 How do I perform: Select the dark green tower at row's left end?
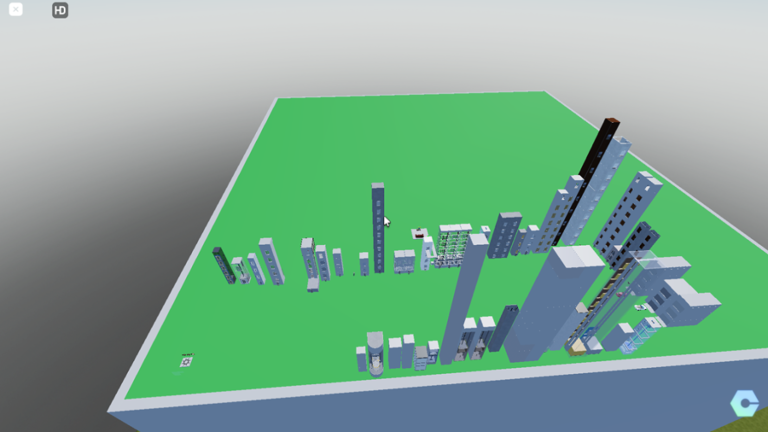tap(223, 265)
